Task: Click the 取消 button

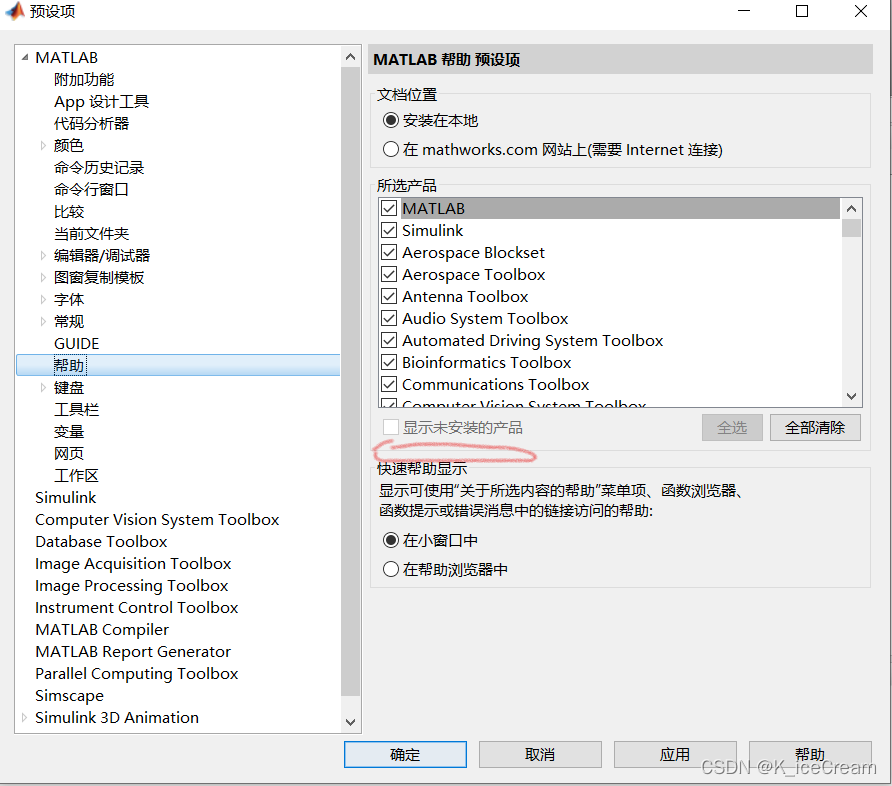Action: tap(540, 754)
